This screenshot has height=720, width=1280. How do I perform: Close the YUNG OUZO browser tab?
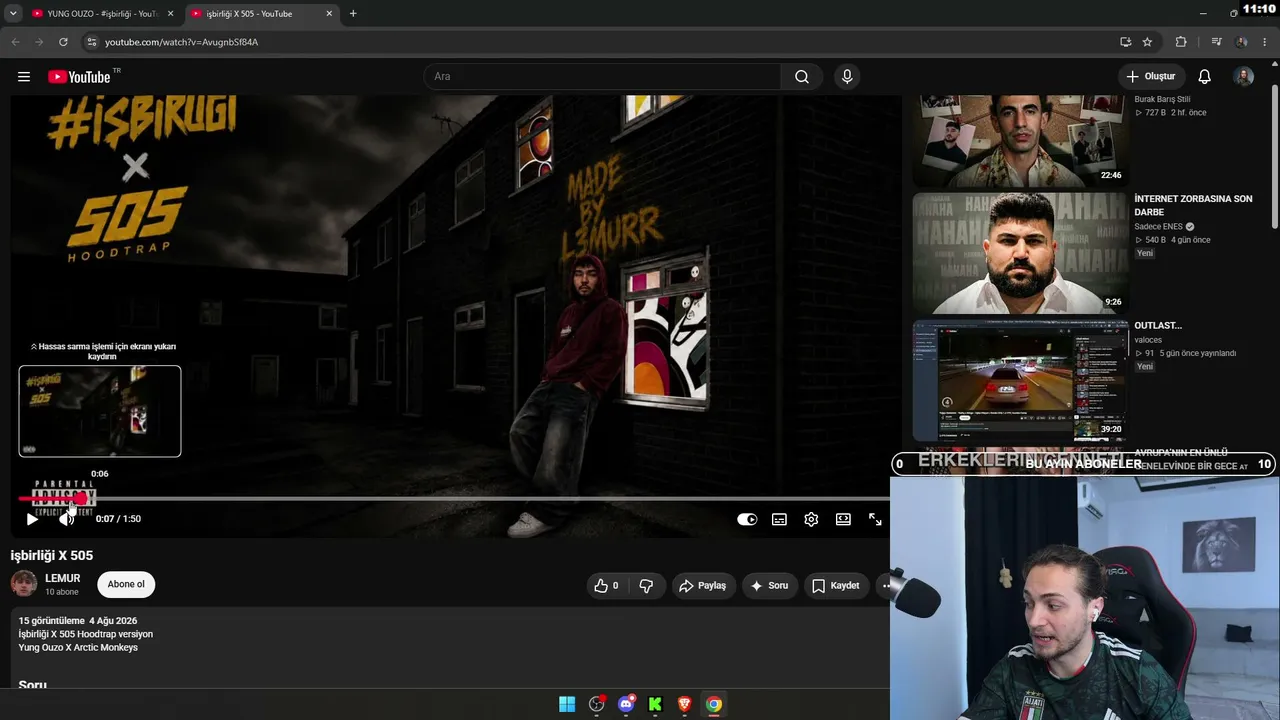171,14
